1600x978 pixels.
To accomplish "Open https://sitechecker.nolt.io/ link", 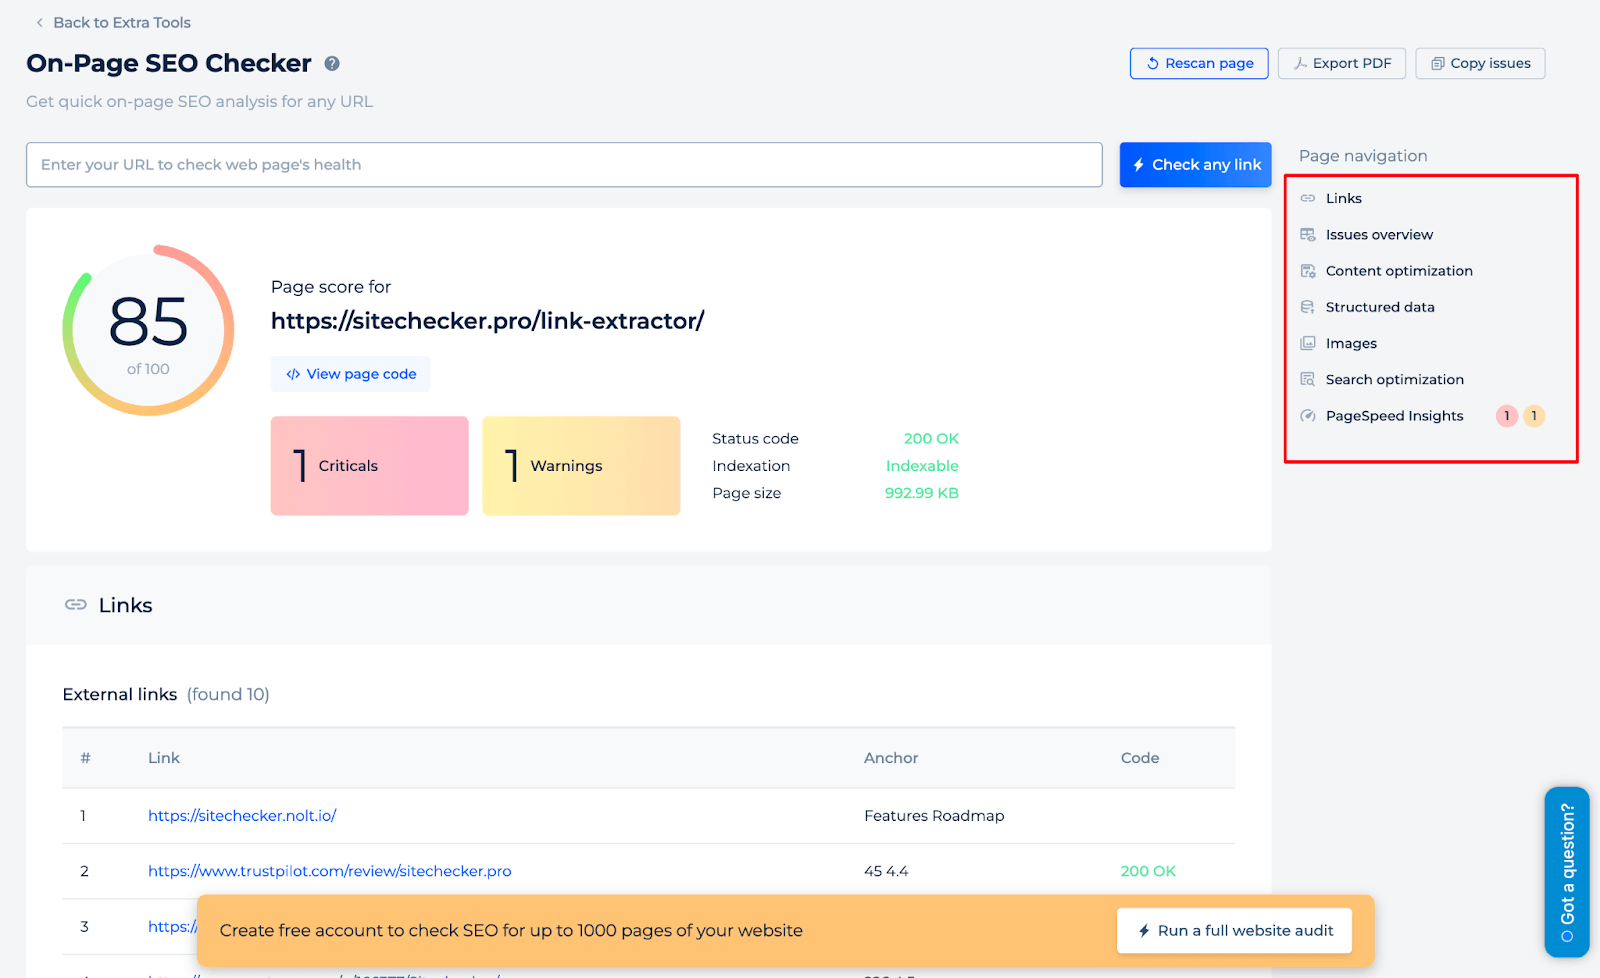I will pos(242,816).
